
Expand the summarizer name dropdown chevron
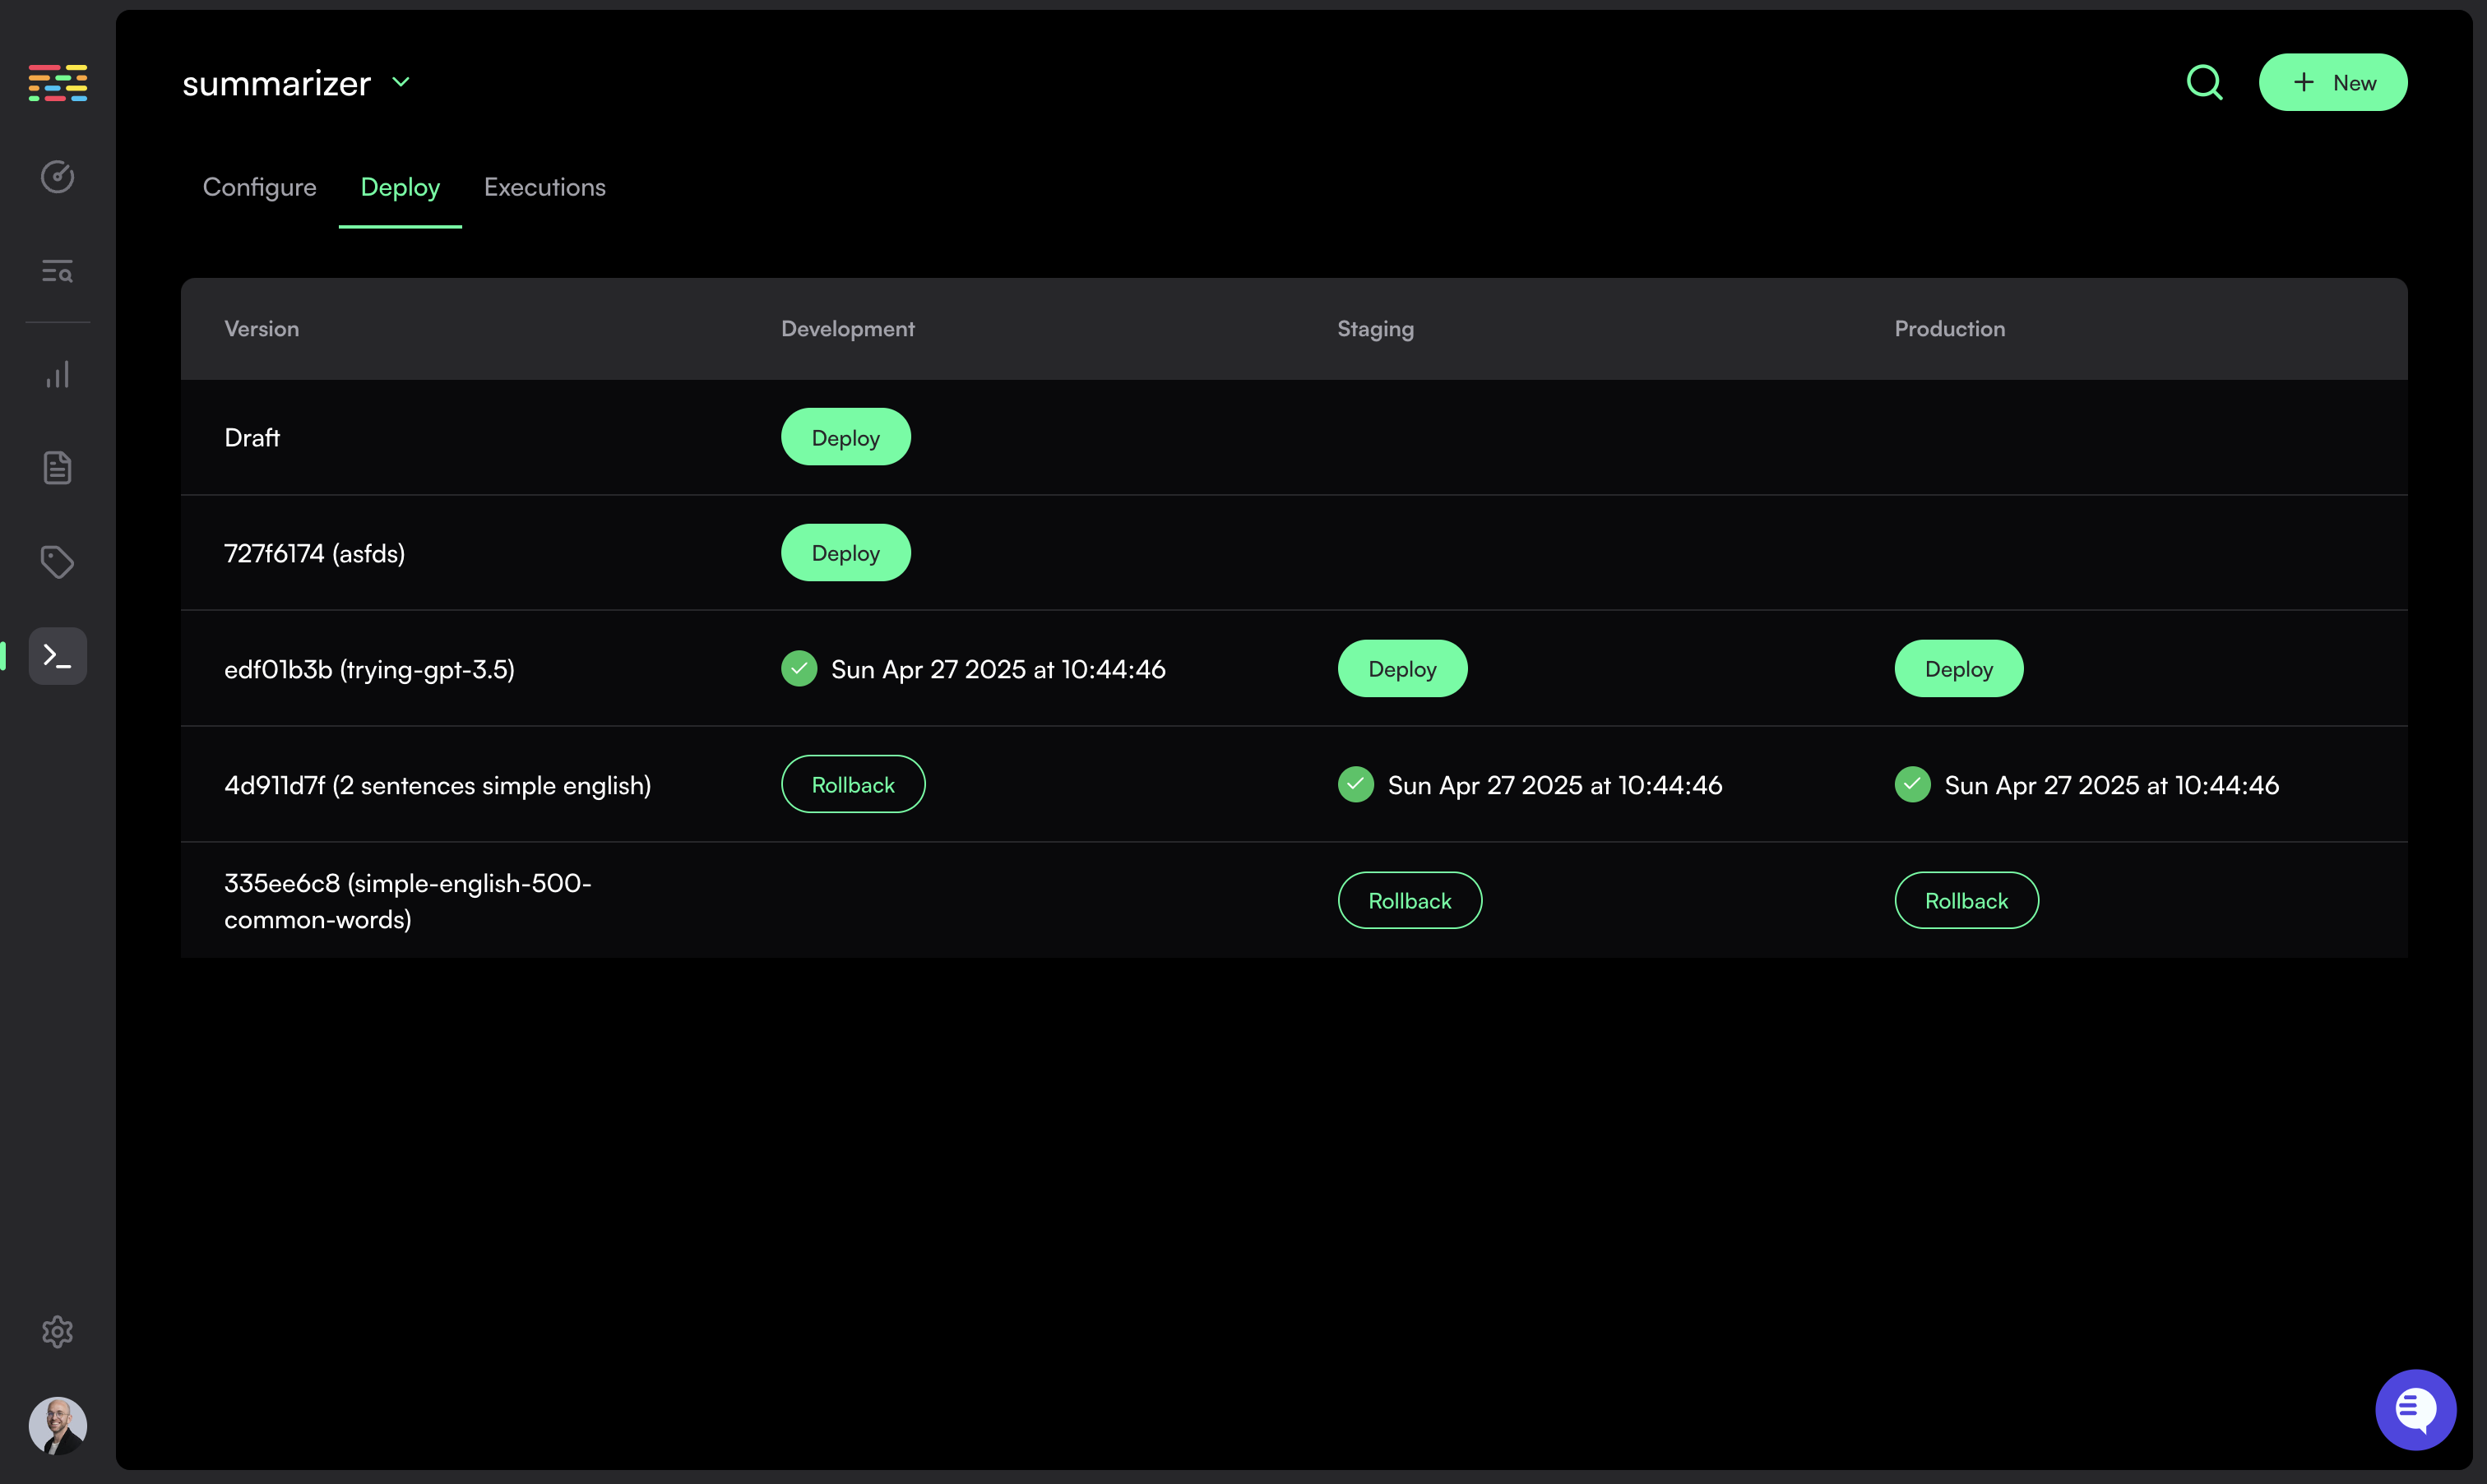coord(401,82)
